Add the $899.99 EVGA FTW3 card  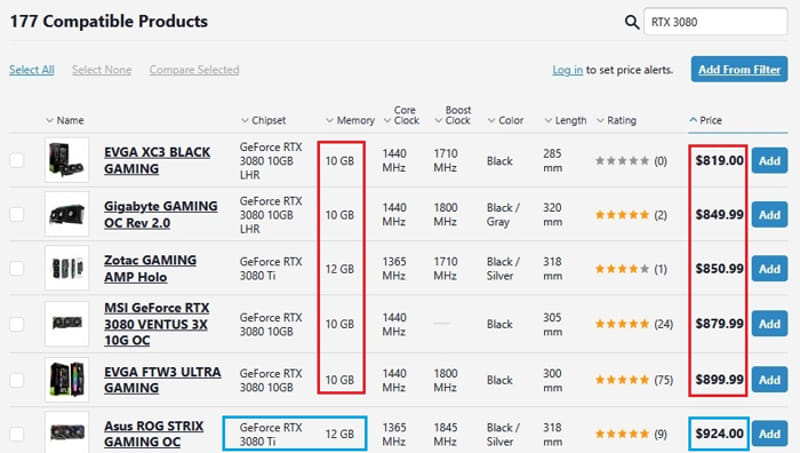(769, 380)
